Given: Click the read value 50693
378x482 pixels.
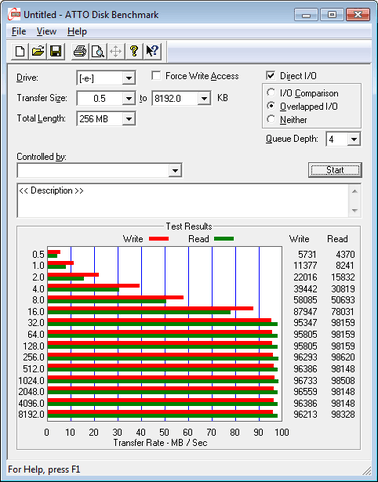Looking at the screenshot, I should click(x=343, y=300).
